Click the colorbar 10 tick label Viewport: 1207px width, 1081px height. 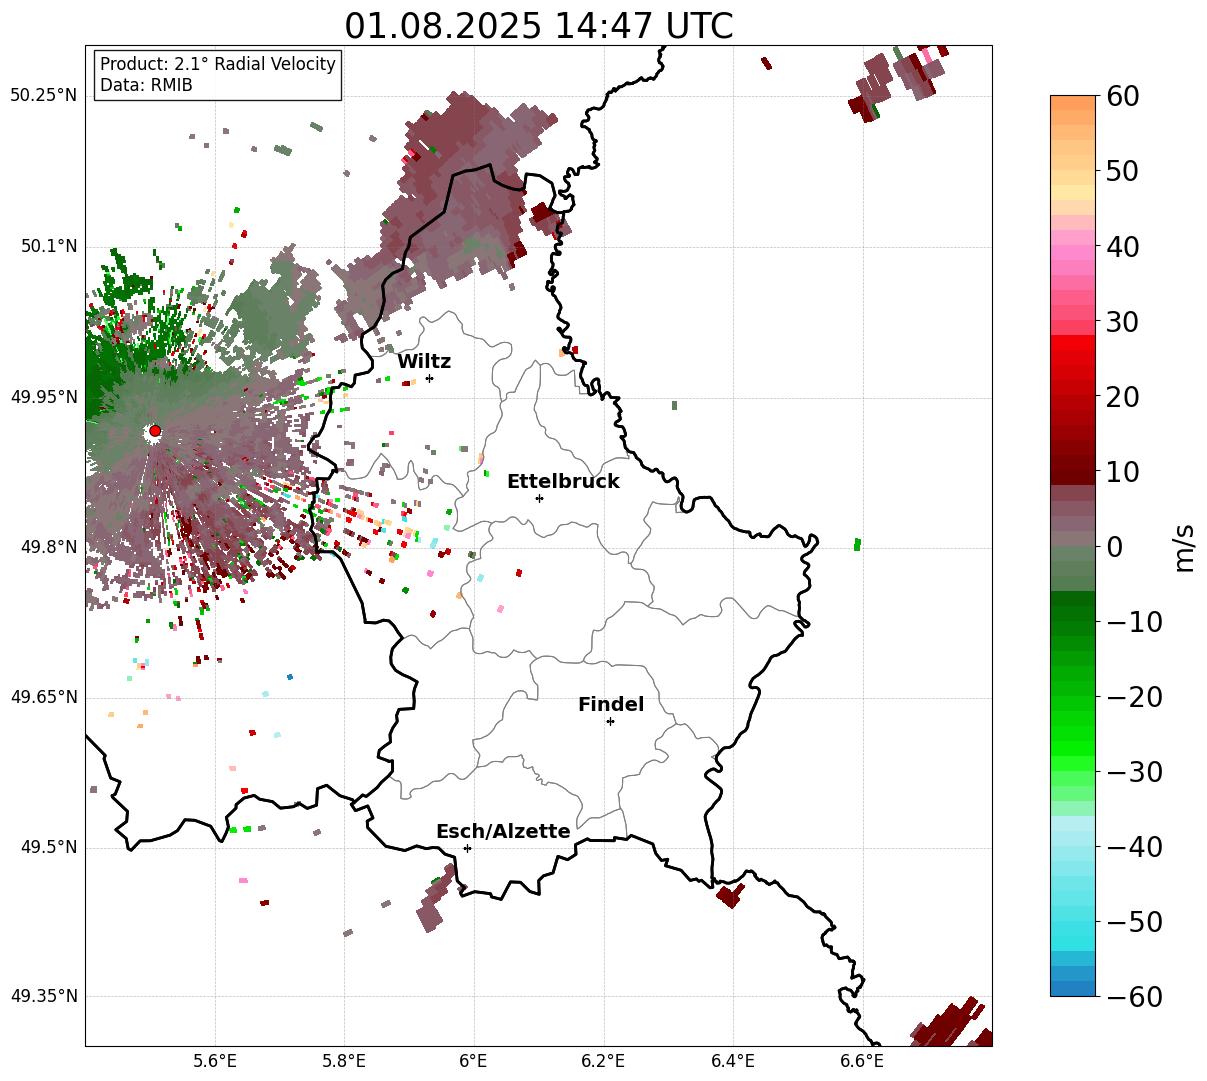point(1122,472)
